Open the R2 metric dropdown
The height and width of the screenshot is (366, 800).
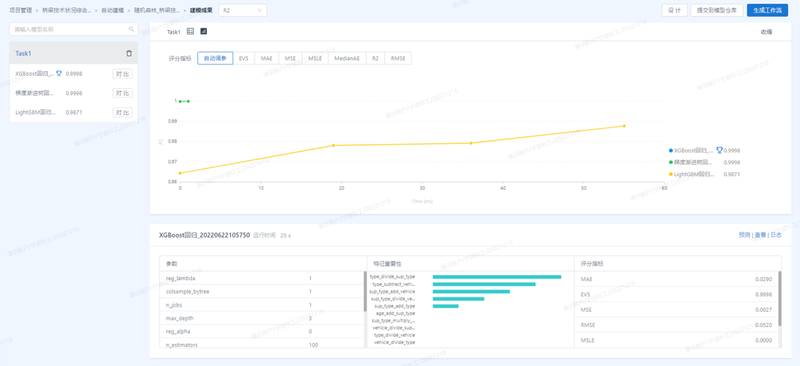243,10
